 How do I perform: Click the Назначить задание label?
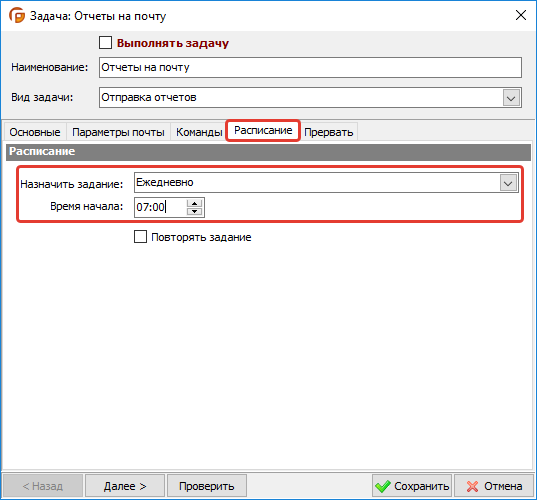[72, 184]
